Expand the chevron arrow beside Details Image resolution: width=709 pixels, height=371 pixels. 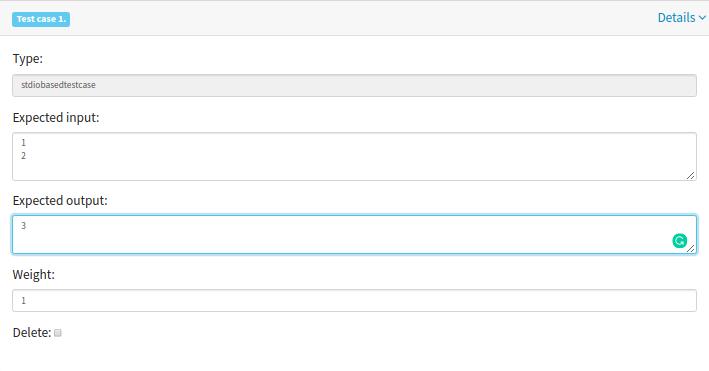[x=702, y=18]
